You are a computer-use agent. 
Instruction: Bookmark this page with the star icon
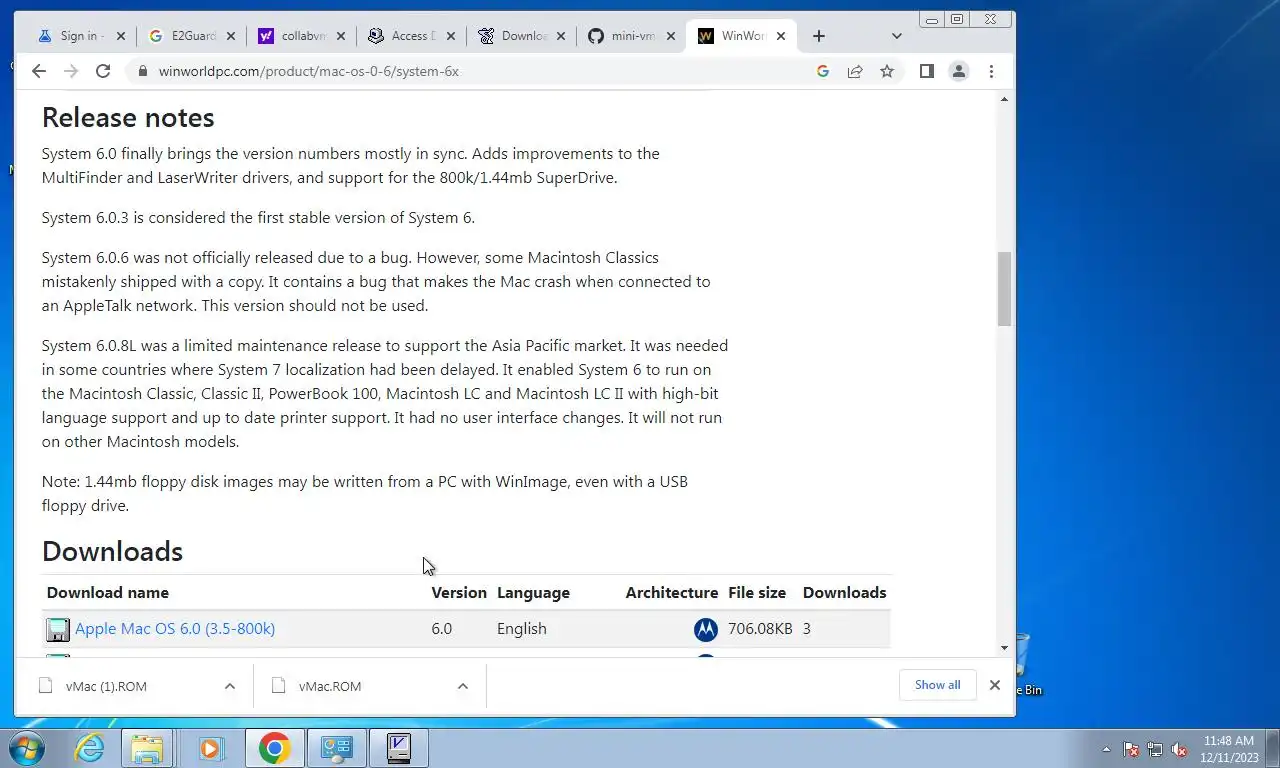[x=887, y=71]
